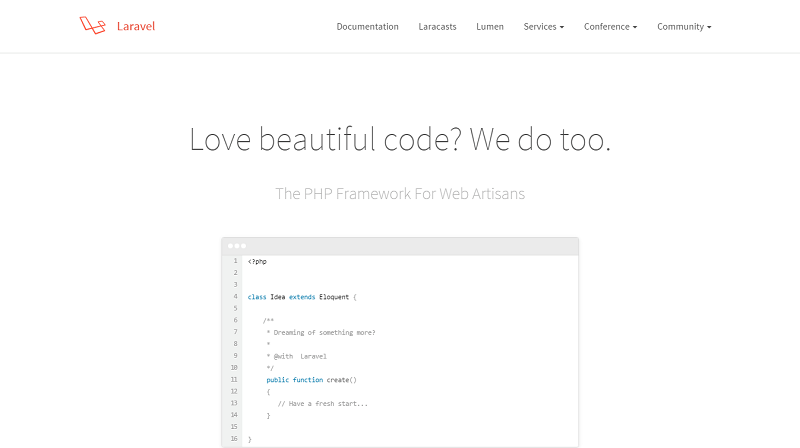Viewport: 800px width, 448px height.
Task: Click line number 11 in code gutter
Action: coord(234,380)
